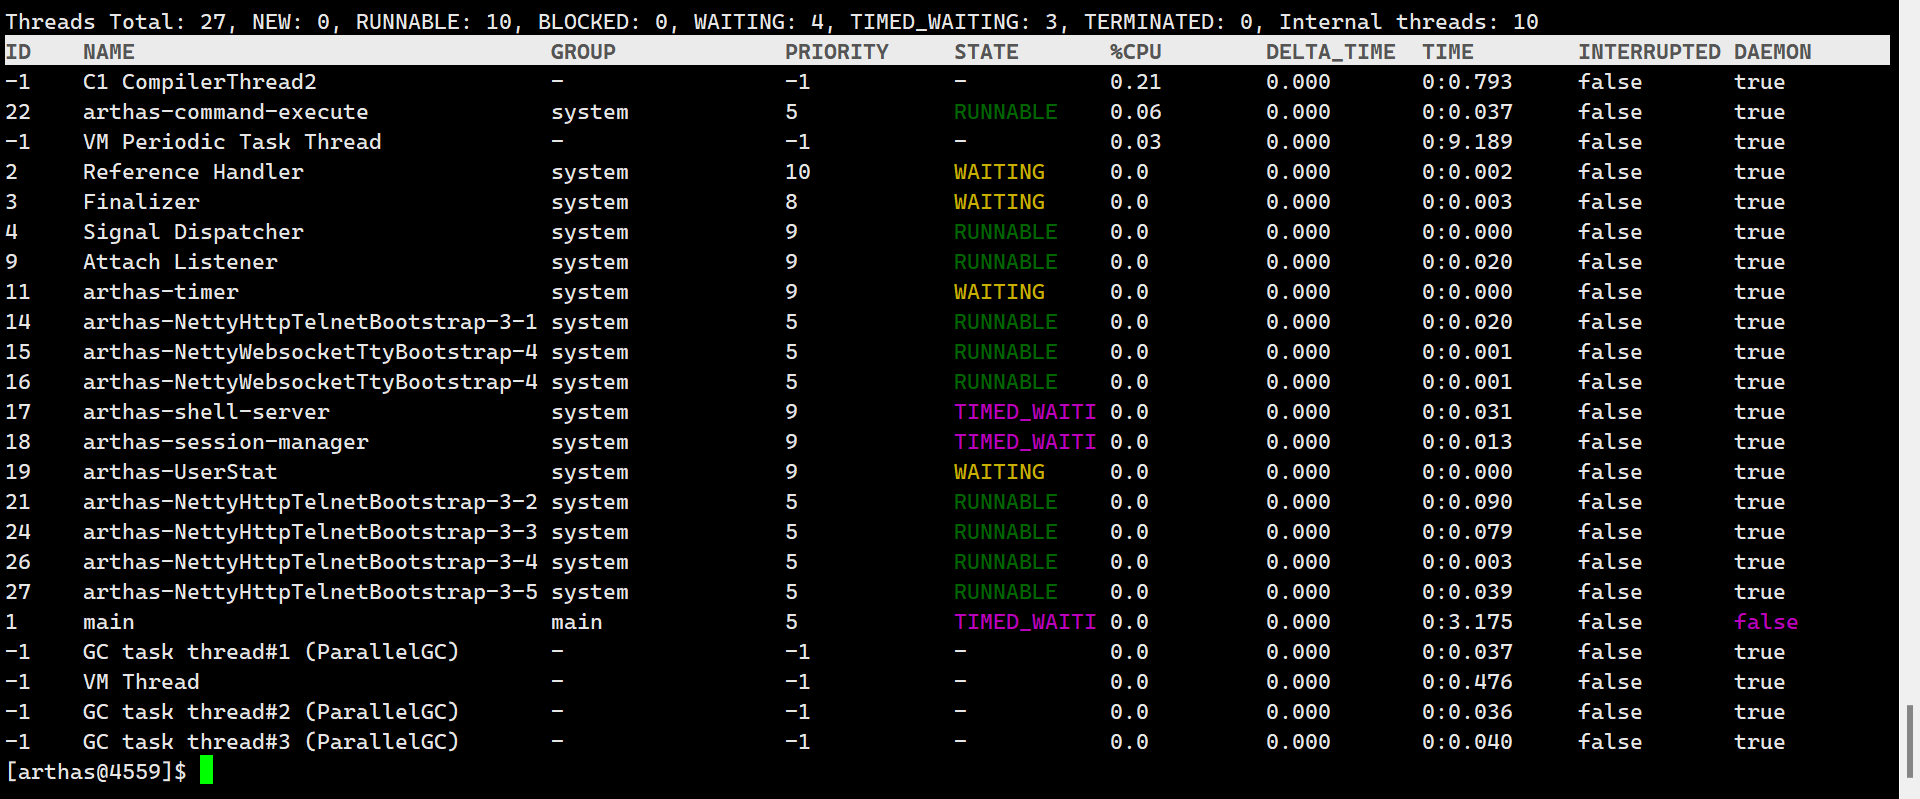
Task: Click the arthas-session-manager thread name
Action: tap(226, 442)
